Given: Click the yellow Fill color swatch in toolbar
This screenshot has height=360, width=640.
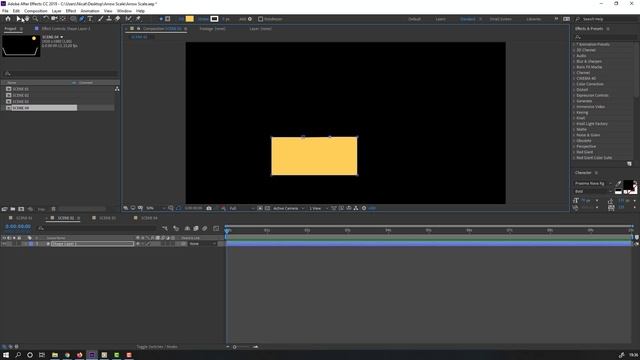Looking at the screenshot, I should (x=190, y=19).
